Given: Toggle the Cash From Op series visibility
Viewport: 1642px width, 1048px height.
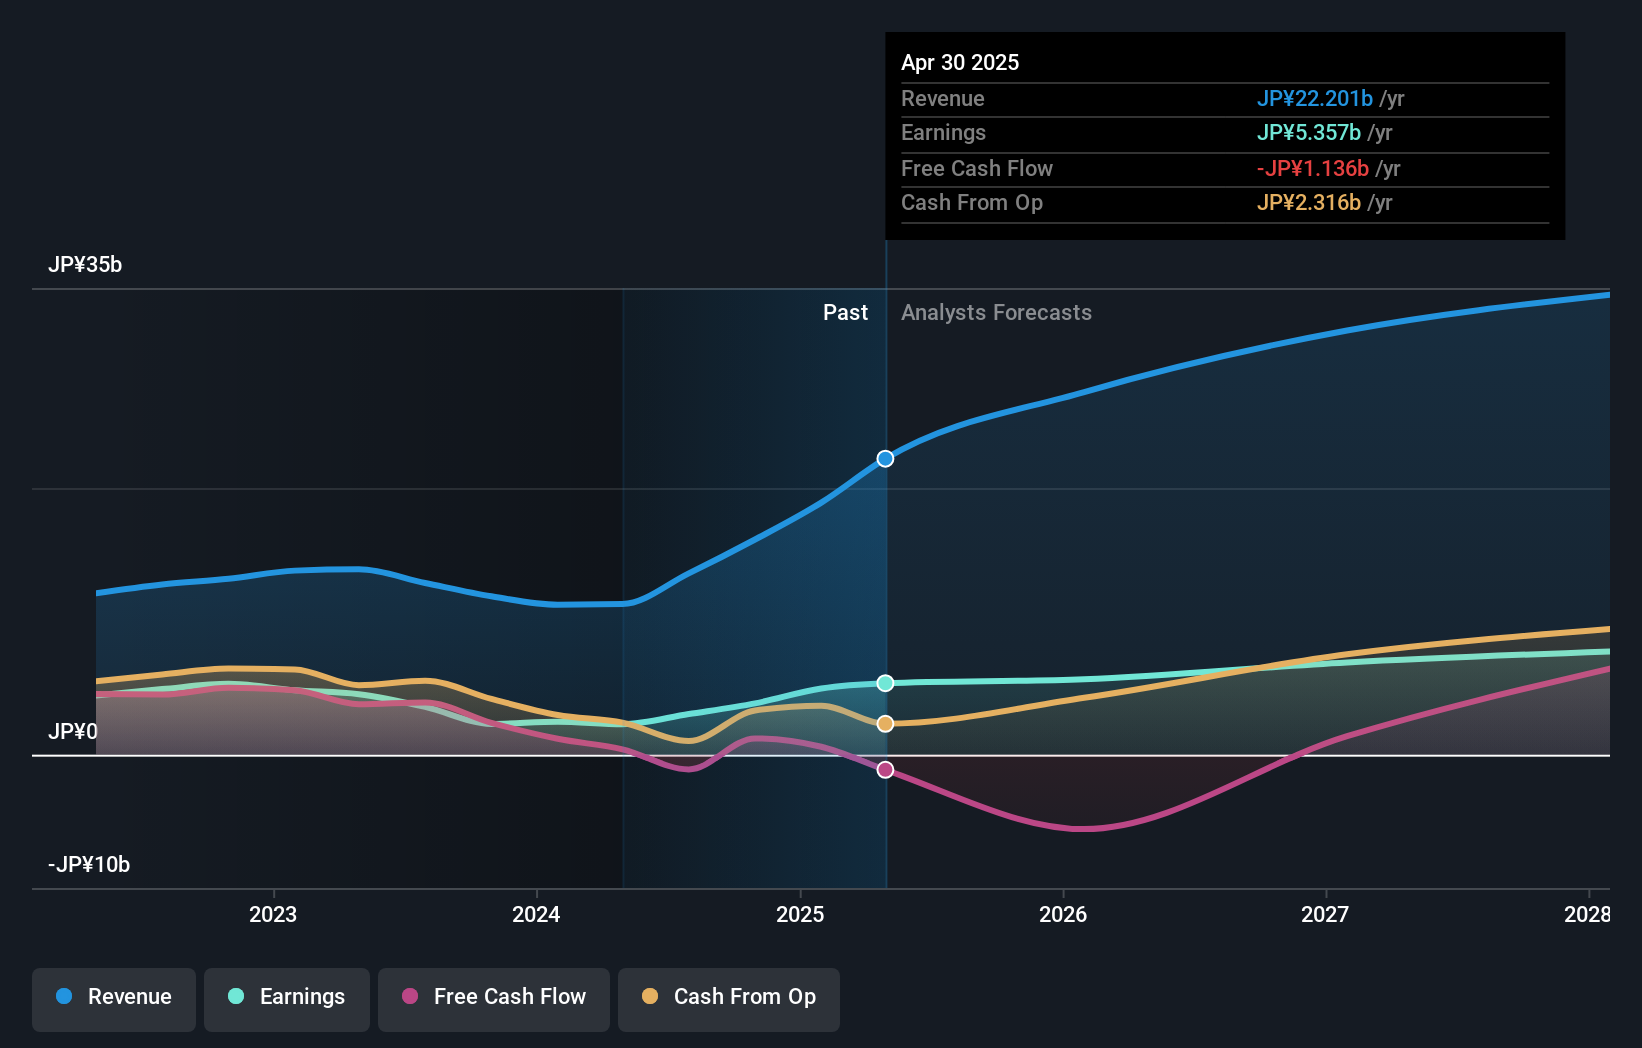Looking at the screenshot, I should [728, 997].
